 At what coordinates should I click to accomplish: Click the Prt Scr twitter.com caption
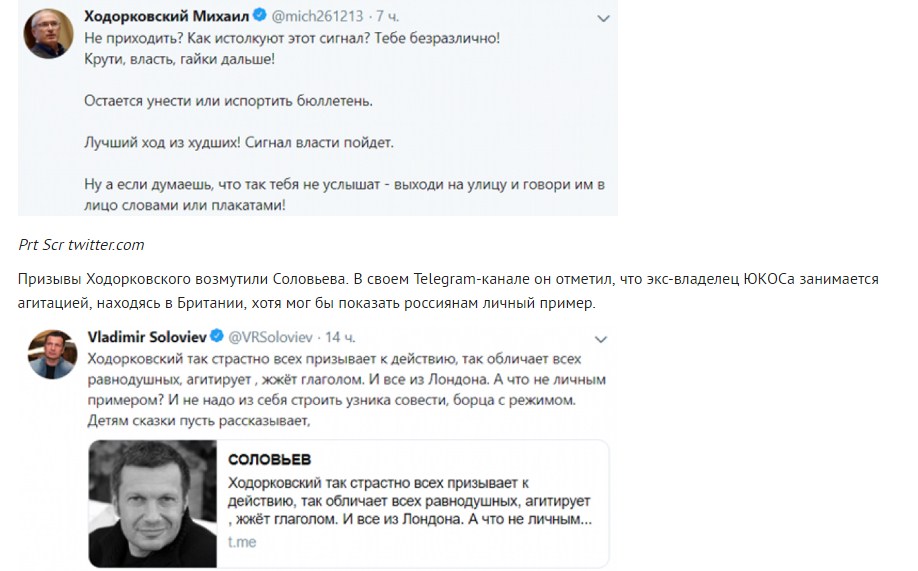[81, 245]
